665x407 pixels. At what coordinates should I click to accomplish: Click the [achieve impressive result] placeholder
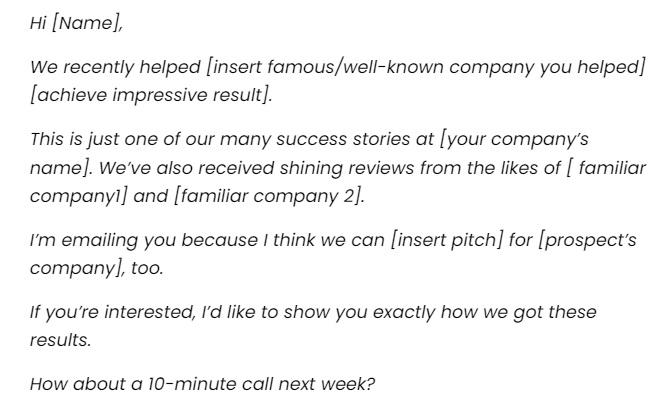point(151,95)
